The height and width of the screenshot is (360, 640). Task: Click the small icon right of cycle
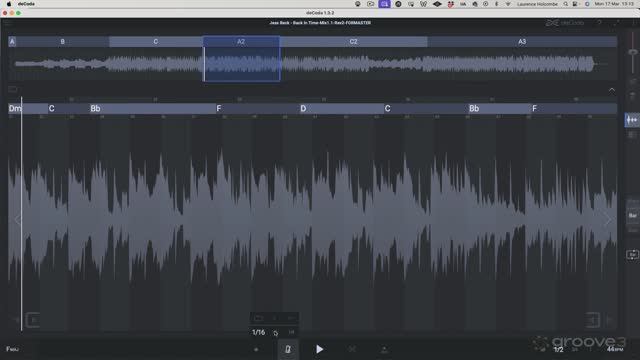tap(291, 332)
